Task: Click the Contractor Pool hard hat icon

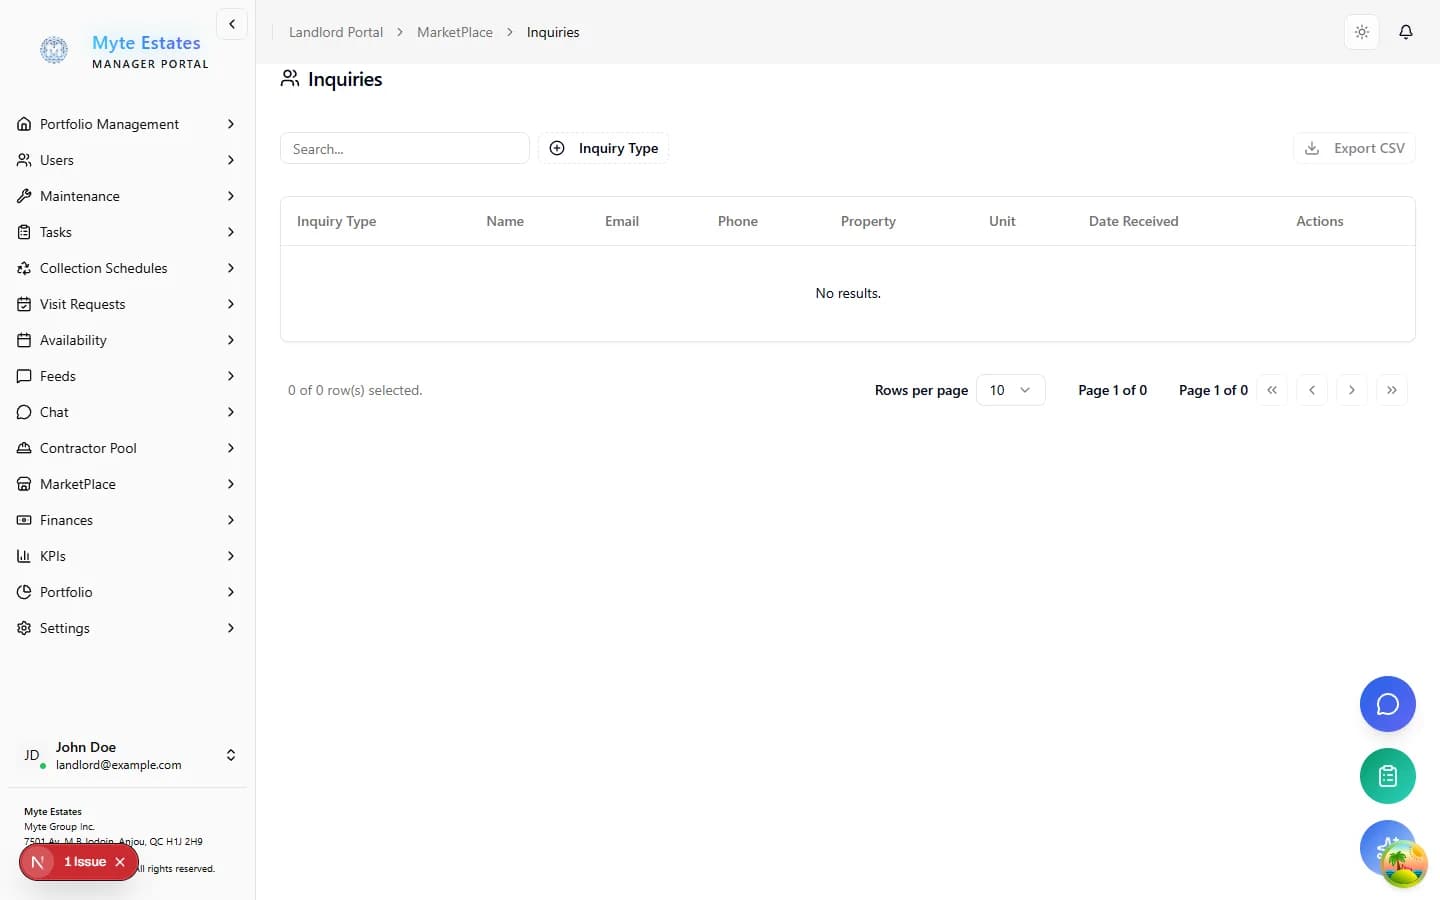Action: 24,448
